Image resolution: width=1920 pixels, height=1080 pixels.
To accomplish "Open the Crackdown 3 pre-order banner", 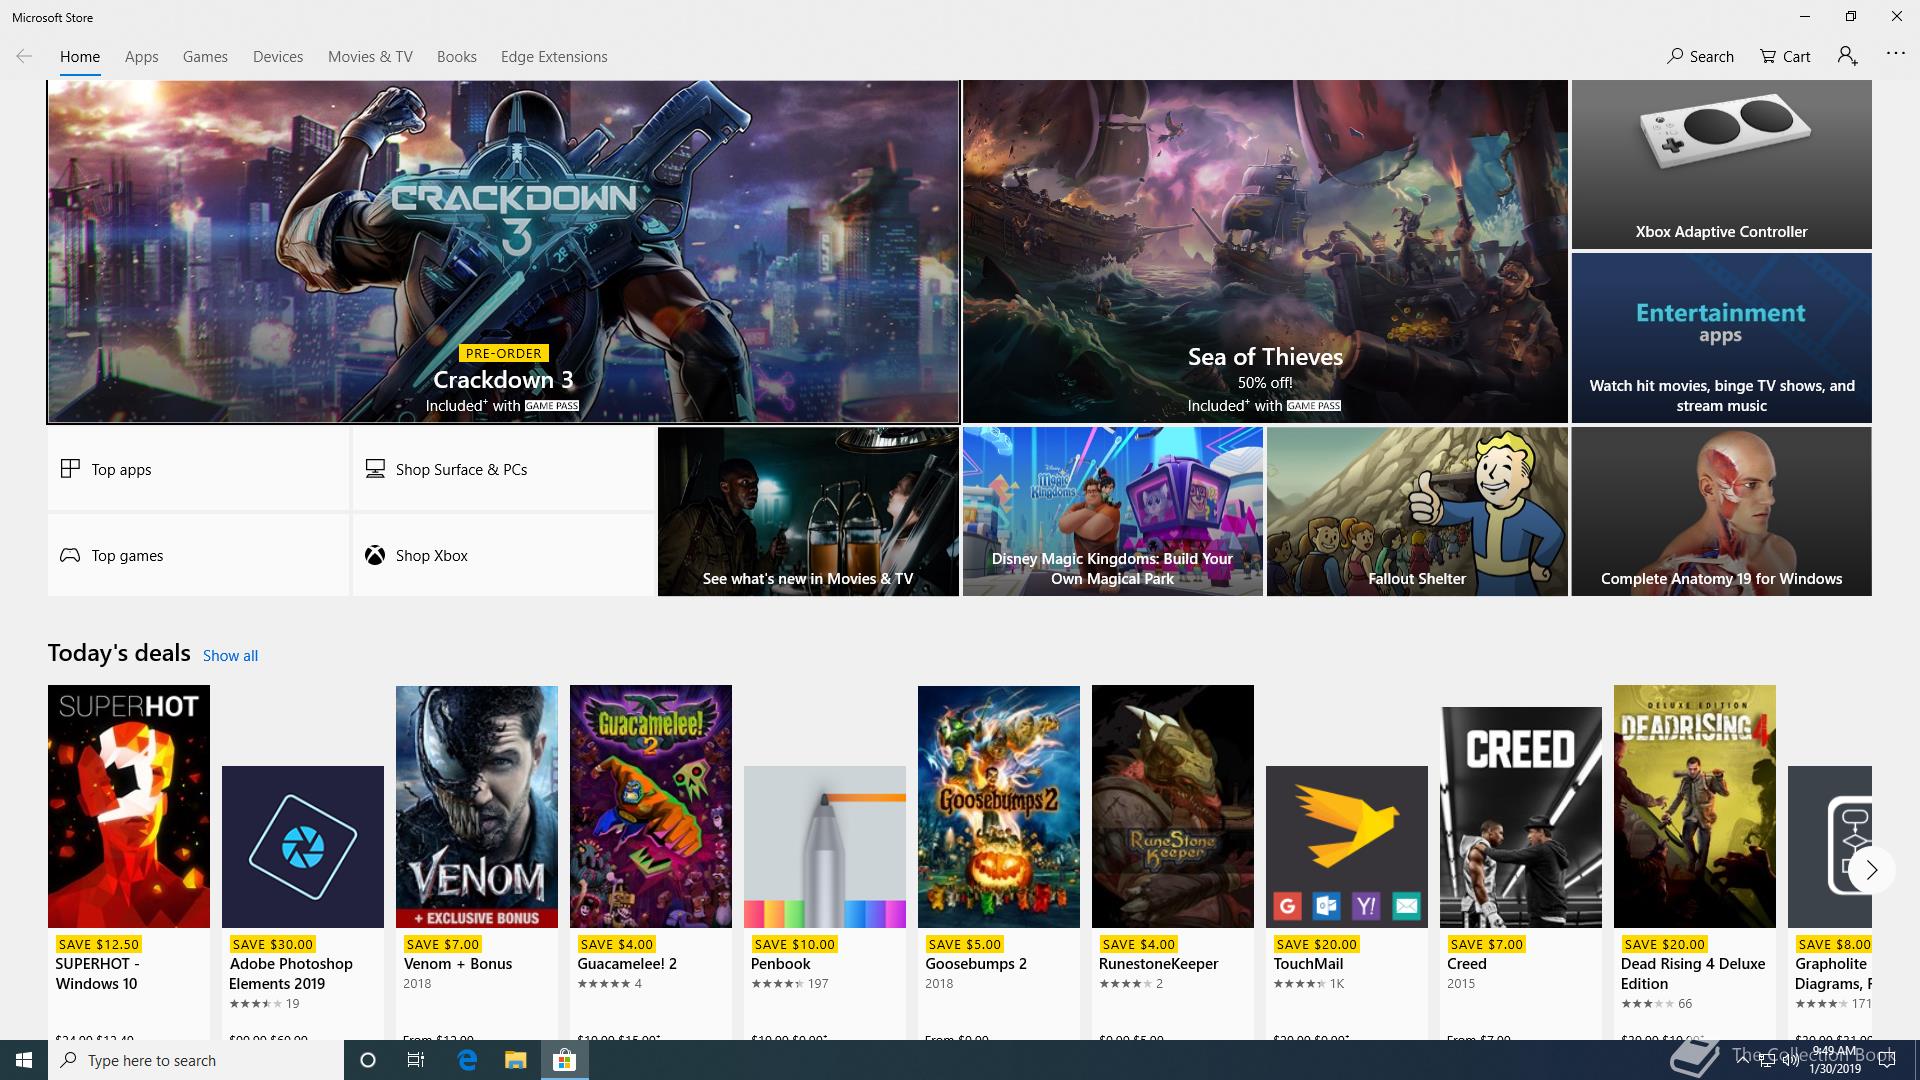I will coord(503,252).
